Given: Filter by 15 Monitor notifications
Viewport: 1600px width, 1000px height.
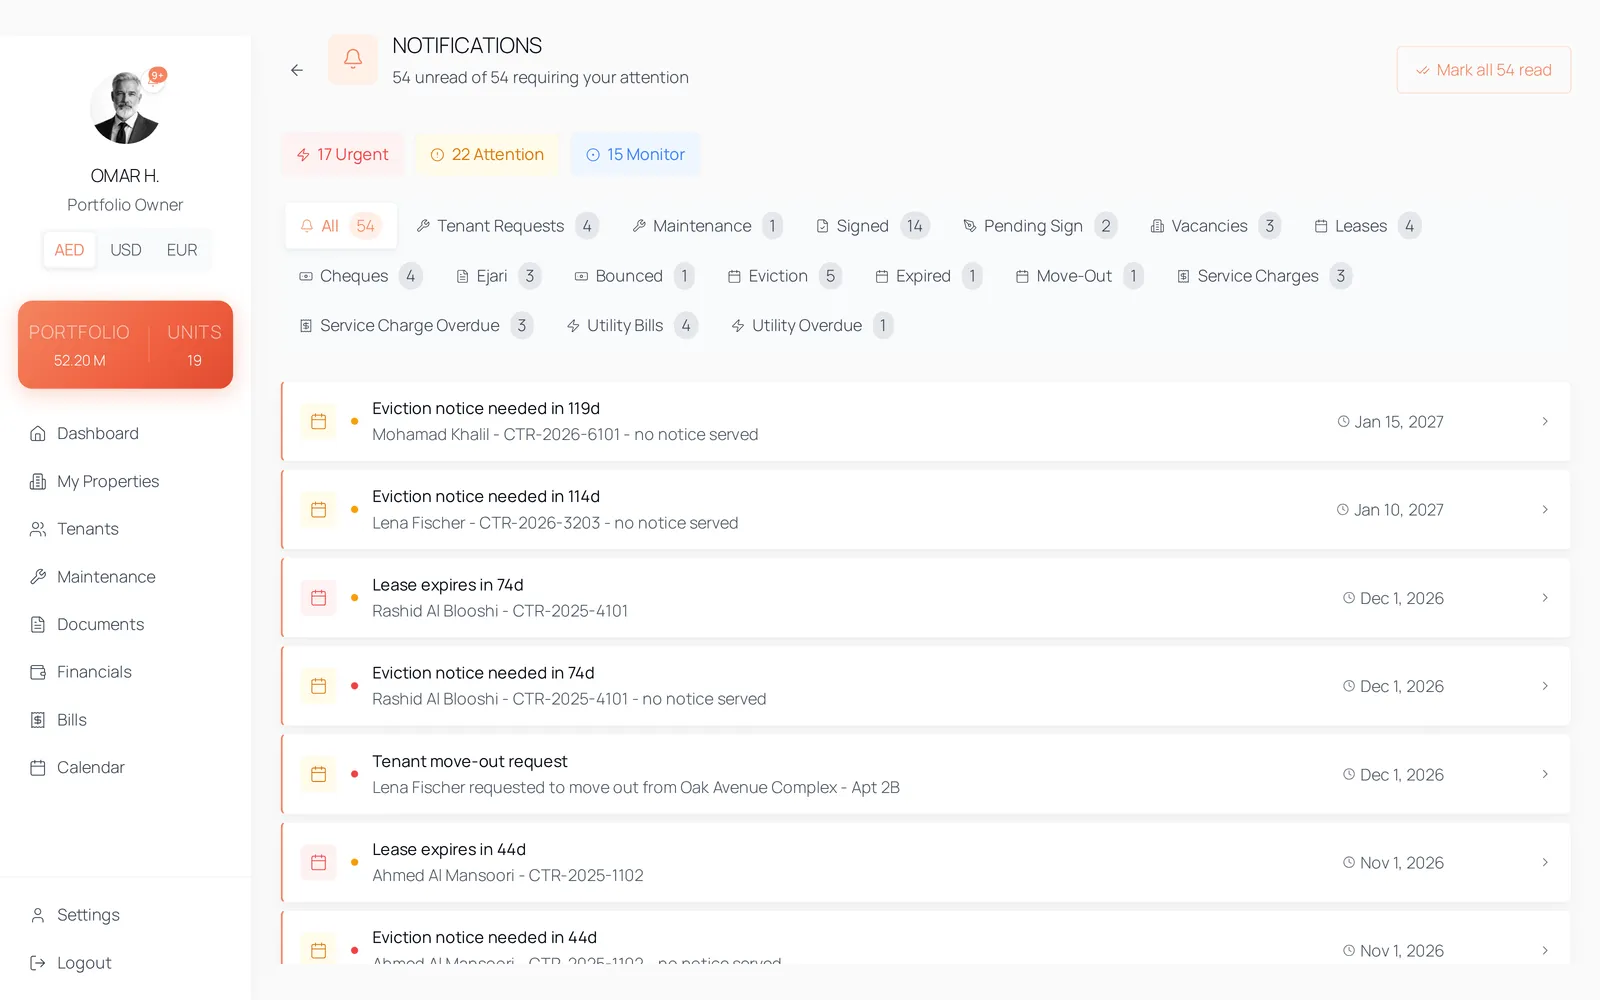Looking at the screenshot, I should (636, 154).
